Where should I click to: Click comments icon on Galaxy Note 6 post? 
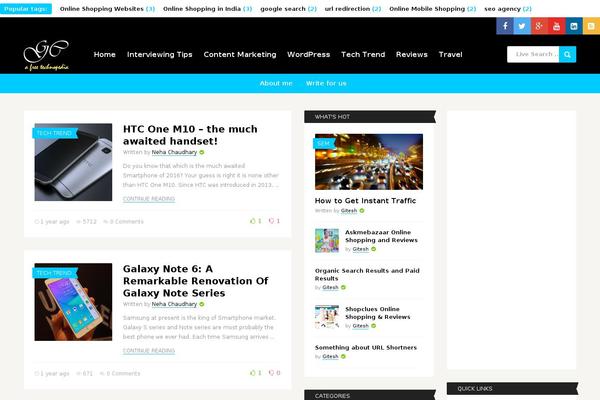pos(103,374)
